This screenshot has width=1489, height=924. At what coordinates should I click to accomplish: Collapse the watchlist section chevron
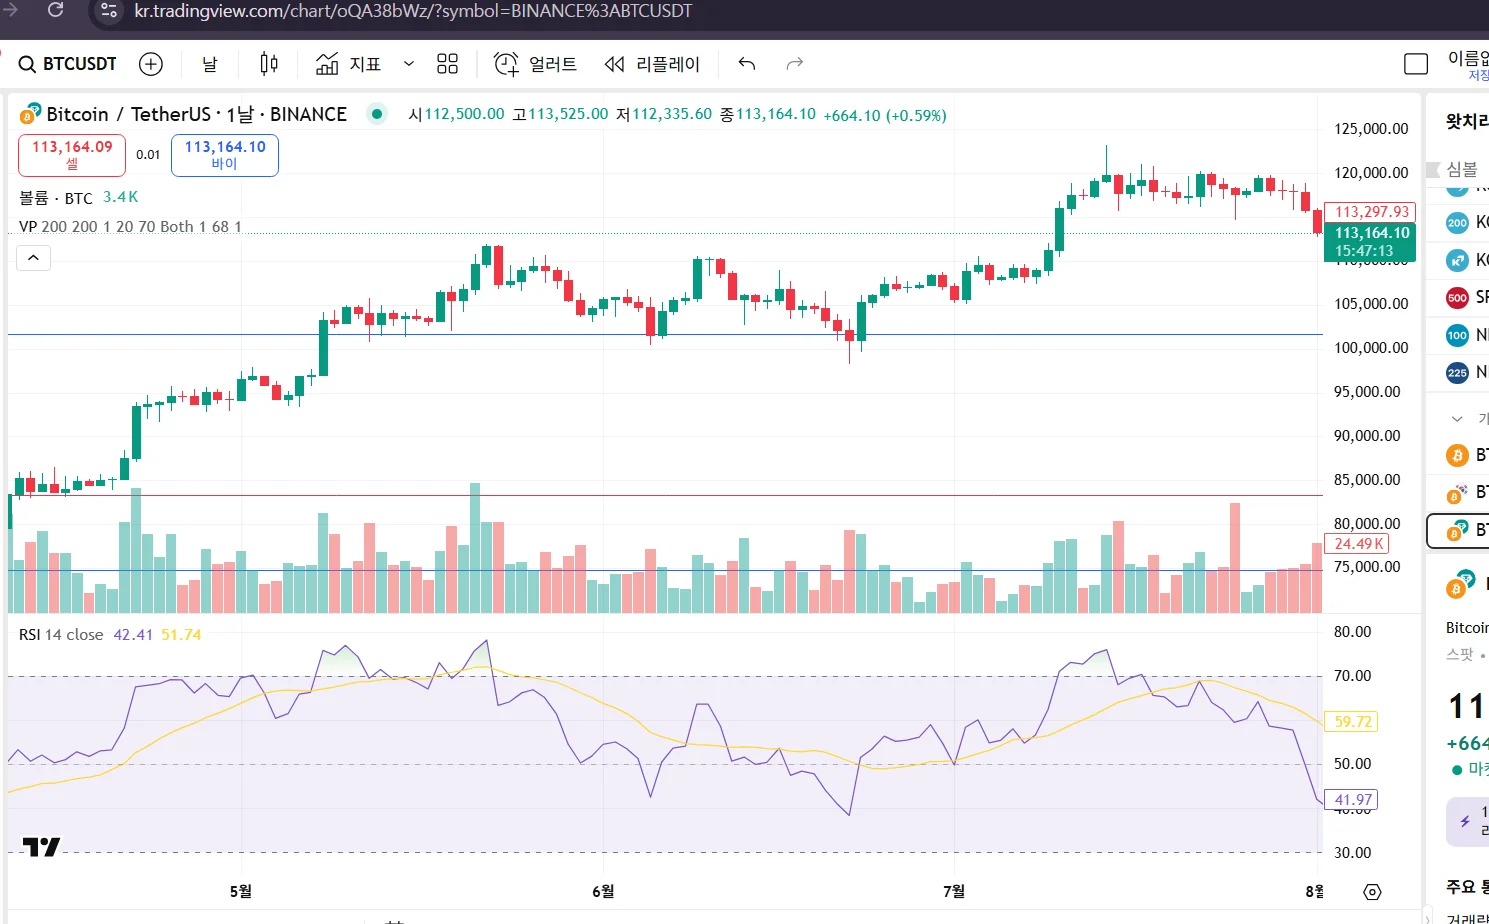(x=1457, y=418)
